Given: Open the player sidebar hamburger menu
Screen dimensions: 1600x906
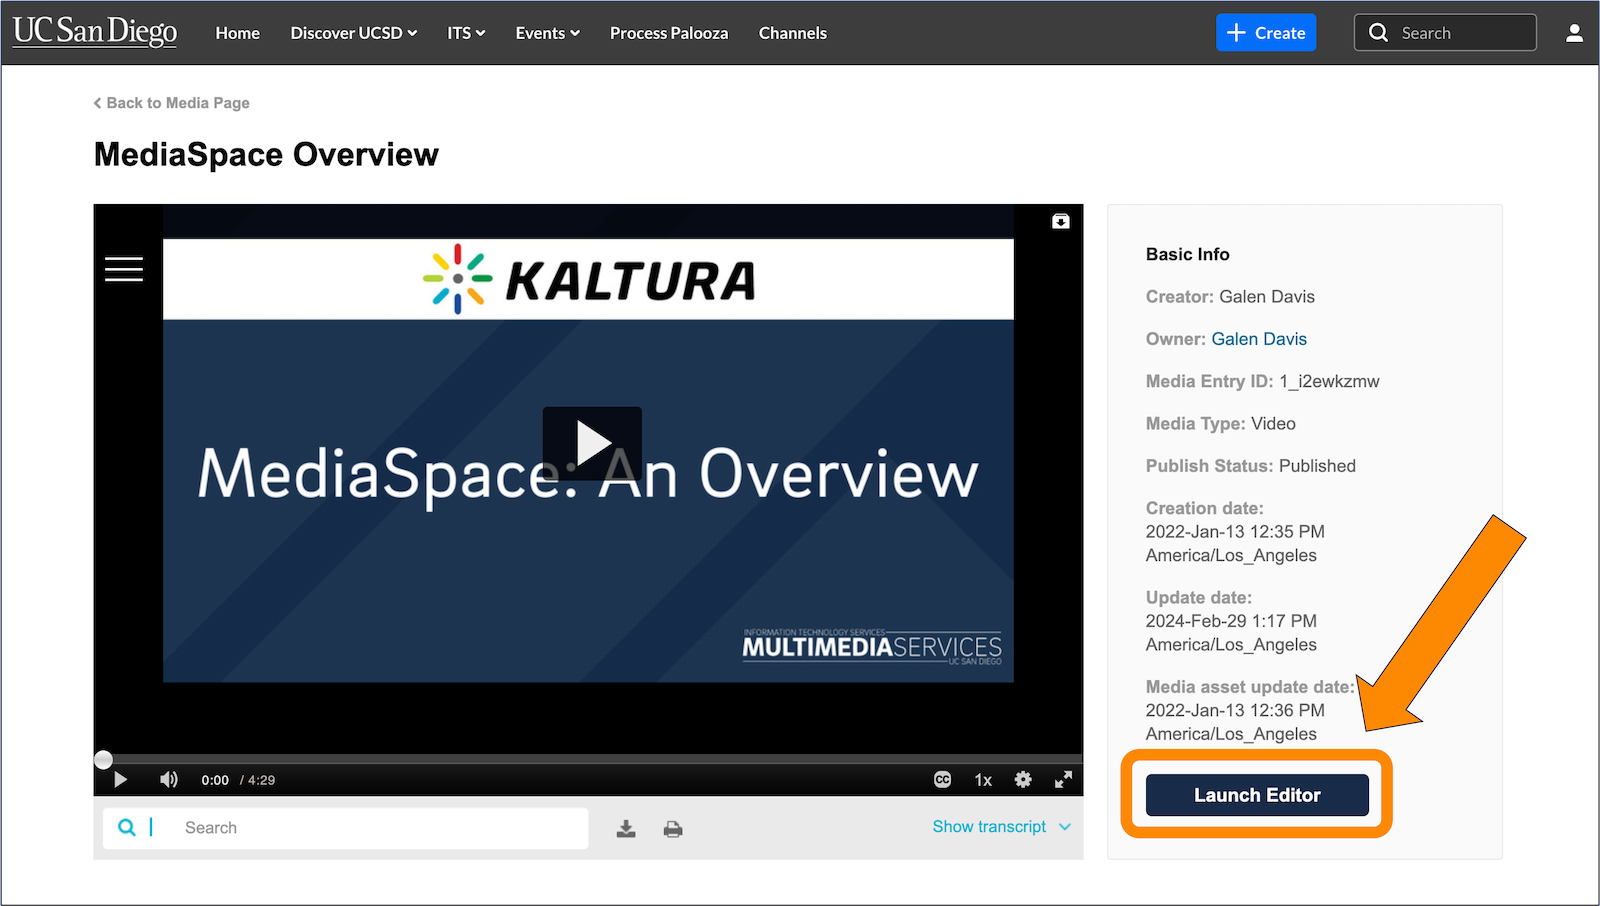Looking at the screenshot, I should click(123, 268).
